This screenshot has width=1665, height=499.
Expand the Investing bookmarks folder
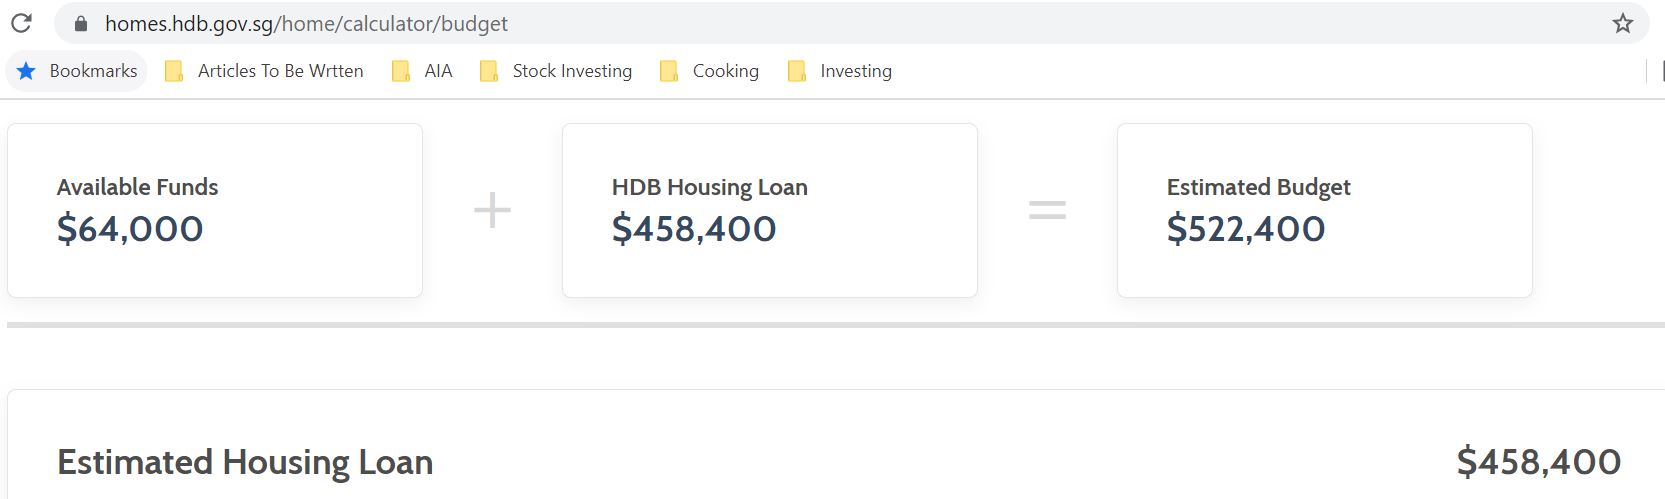point(839,71)
